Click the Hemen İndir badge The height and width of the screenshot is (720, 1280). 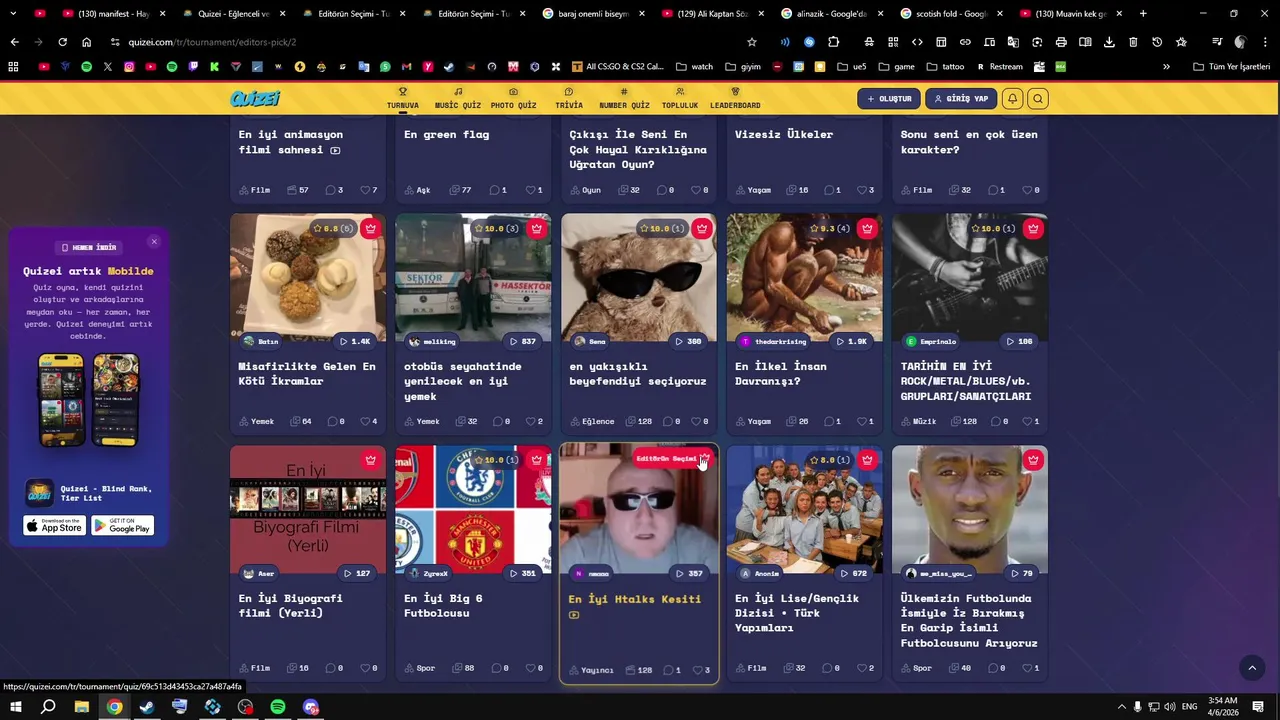tap(88, 248)
